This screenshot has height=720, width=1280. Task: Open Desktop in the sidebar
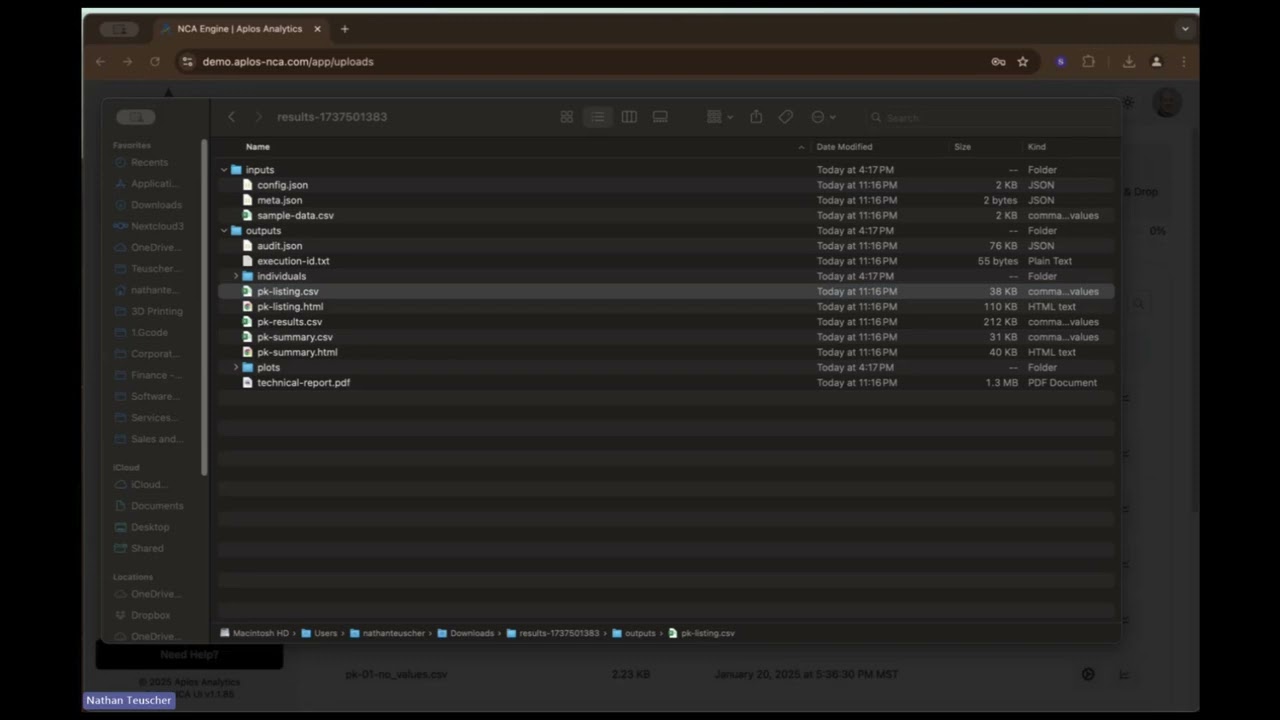[x=150, y=527]
